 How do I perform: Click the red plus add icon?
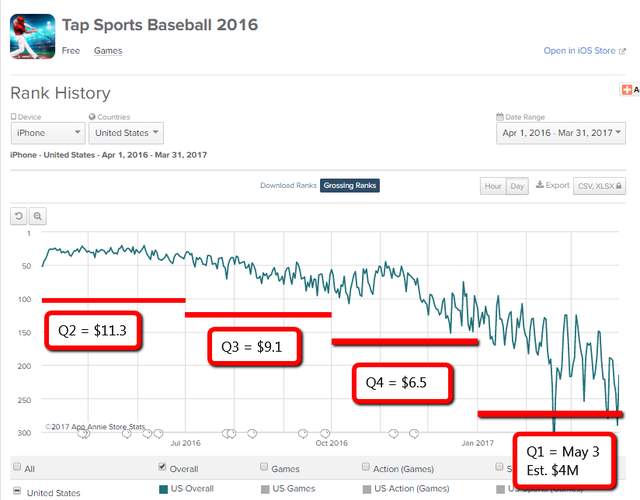click(626, 89)
